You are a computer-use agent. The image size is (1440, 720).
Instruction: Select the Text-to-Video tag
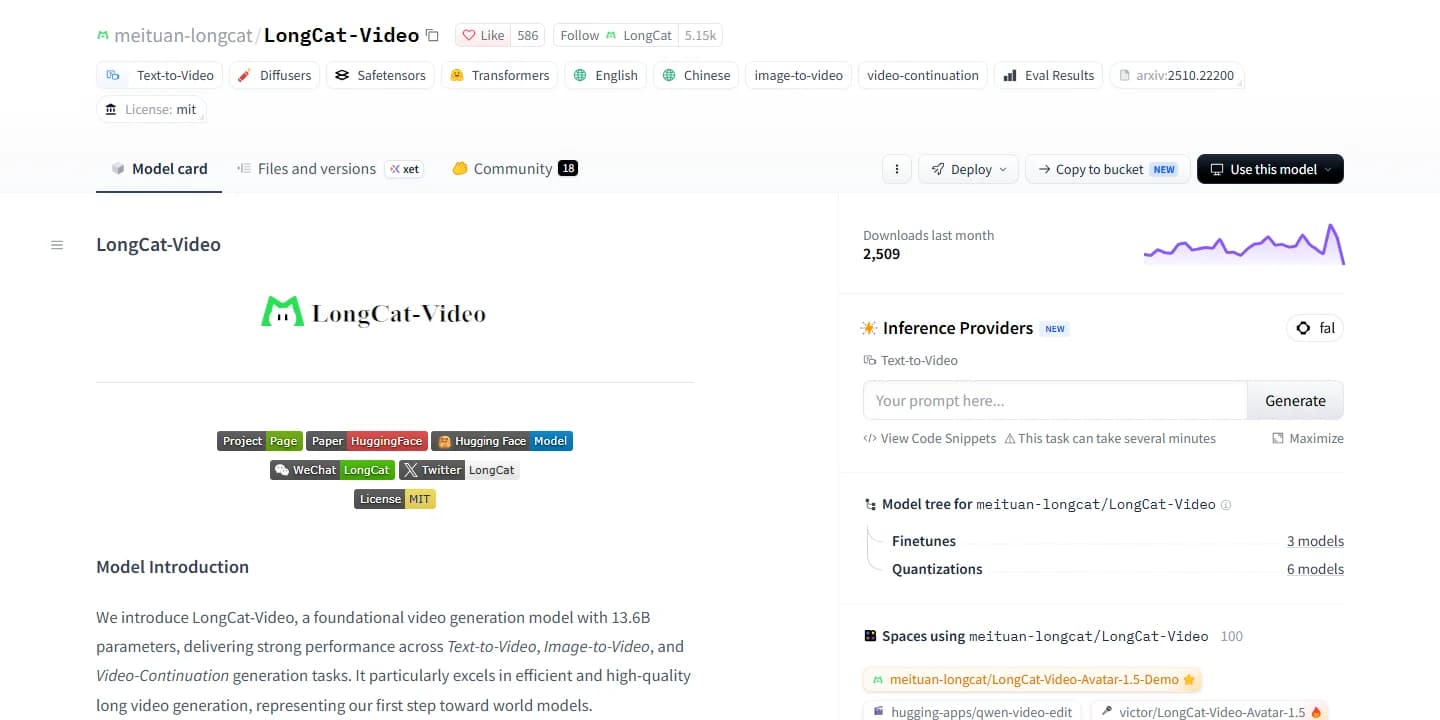click(x=161, y=75)
